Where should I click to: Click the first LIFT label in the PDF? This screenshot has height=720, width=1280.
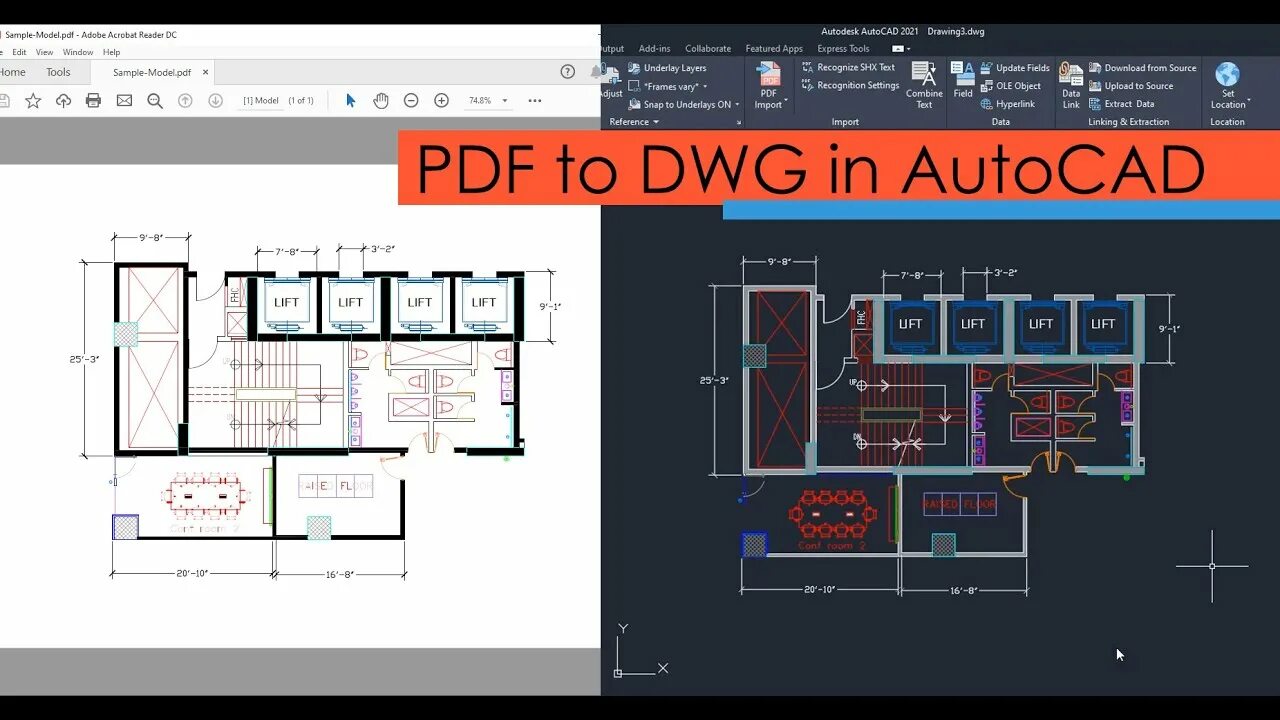[x=287, y=302]
